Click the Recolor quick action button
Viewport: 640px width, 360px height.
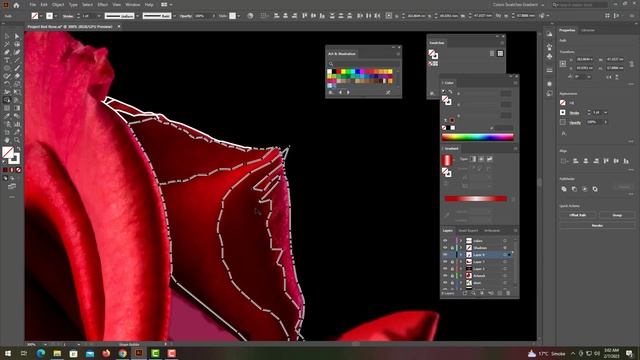598,225
